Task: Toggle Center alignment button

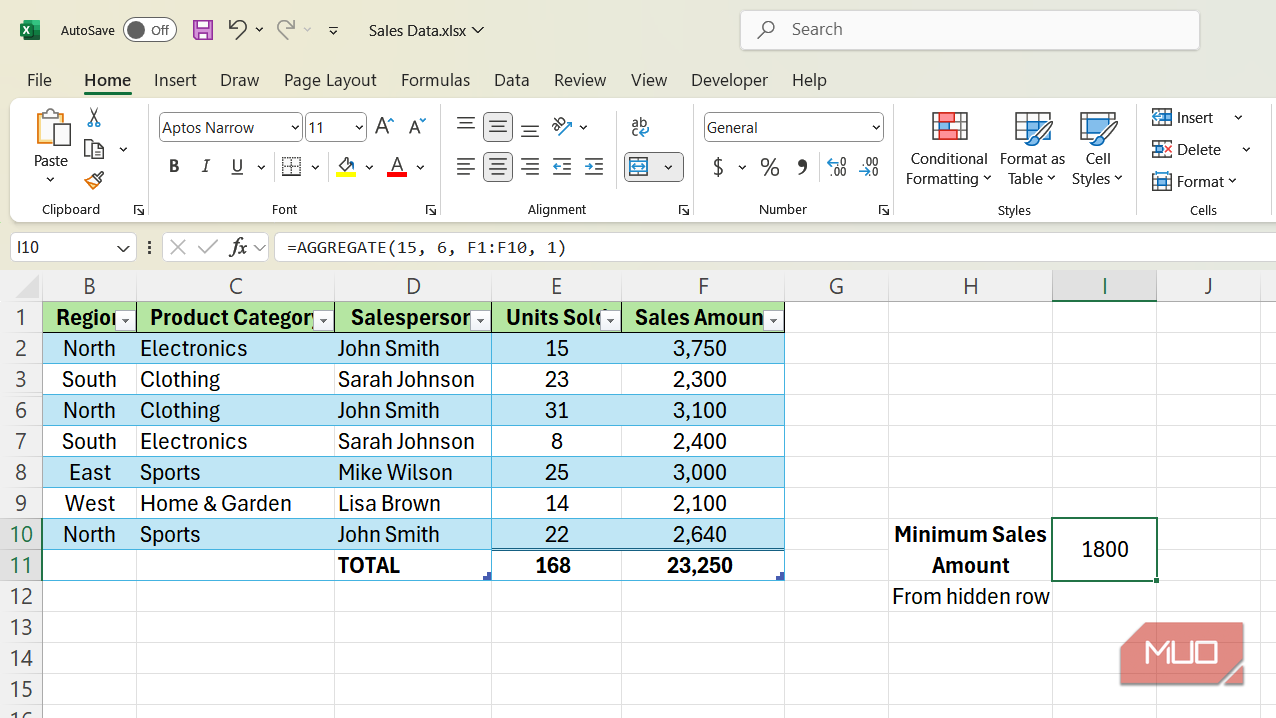Action: coord(498,167)
